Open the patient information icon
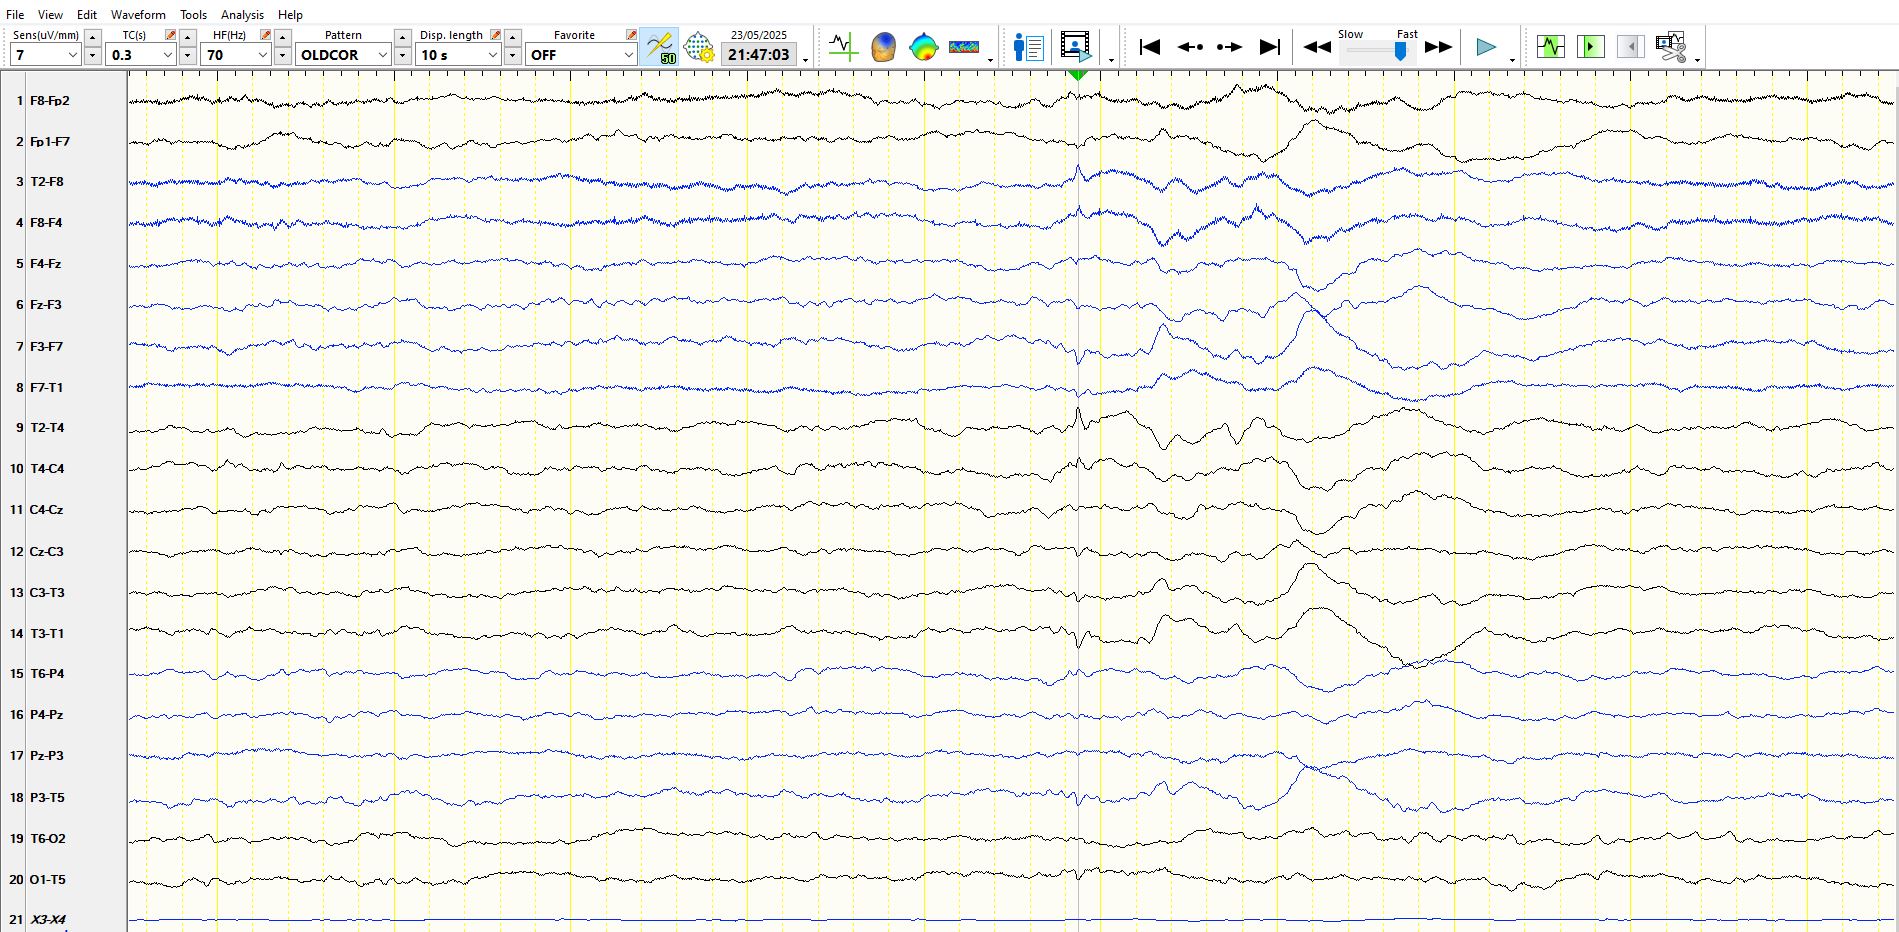Viewport: 1899px width, 932px height. [1028, 47]
